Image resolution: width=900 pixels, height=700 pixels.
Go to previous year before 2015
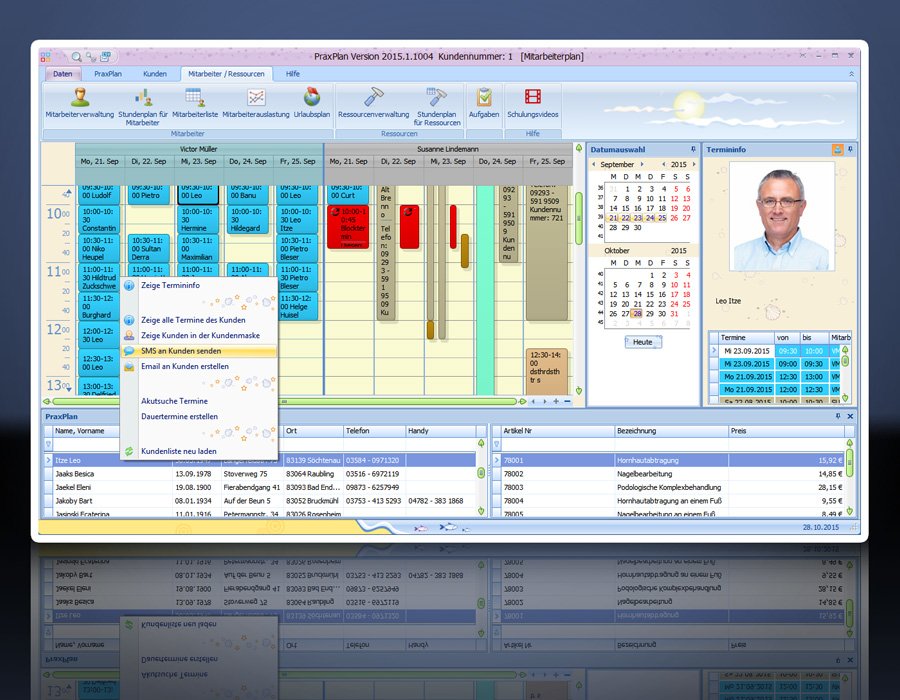(x=664, y=164)
